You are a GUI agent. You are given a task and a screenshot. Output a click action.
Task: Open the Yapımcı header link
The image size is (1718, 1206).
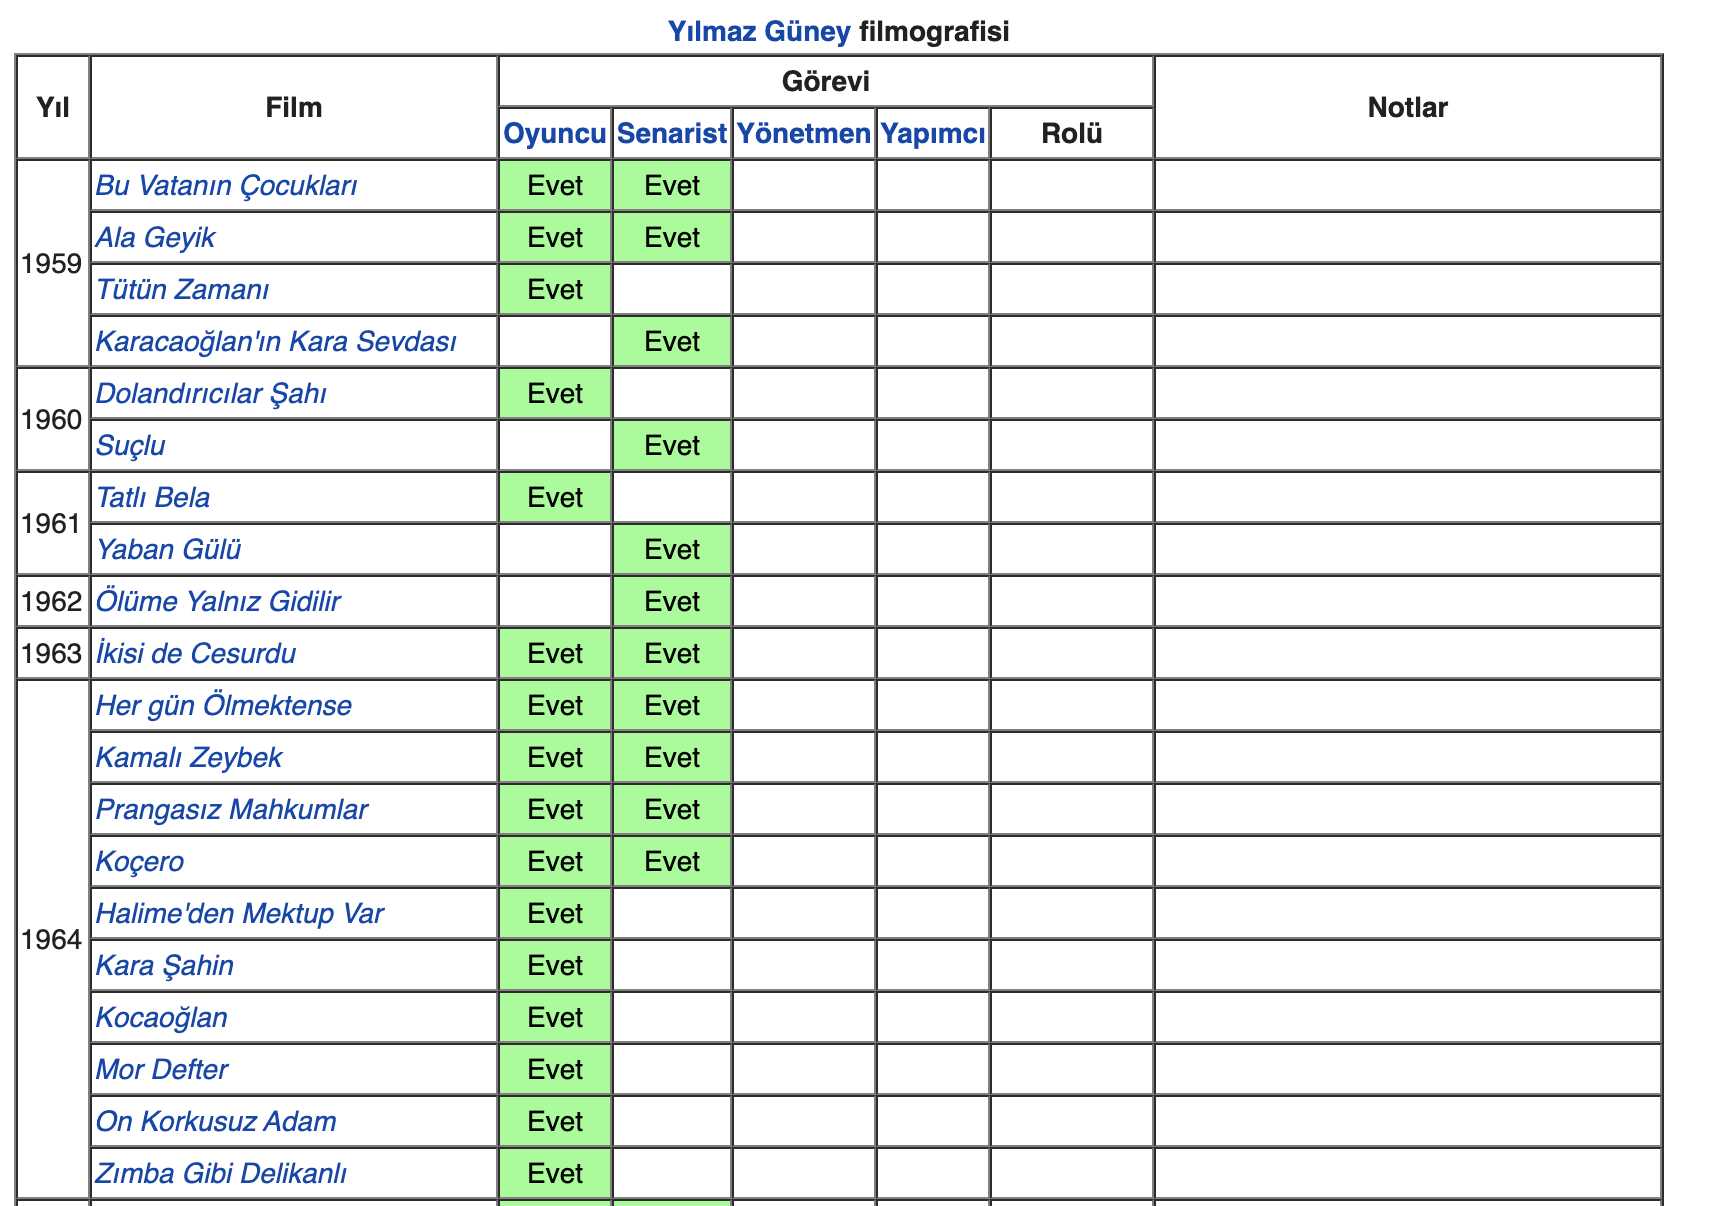pyautogui.click(x=933, y=134)
